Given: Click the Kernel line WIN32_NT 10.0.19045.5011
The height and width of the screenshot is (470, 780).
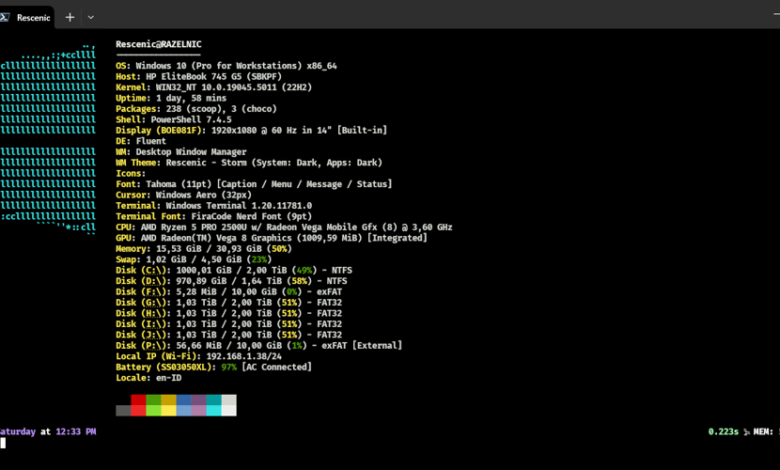Looking at the screenshot, I should [214, 88].
